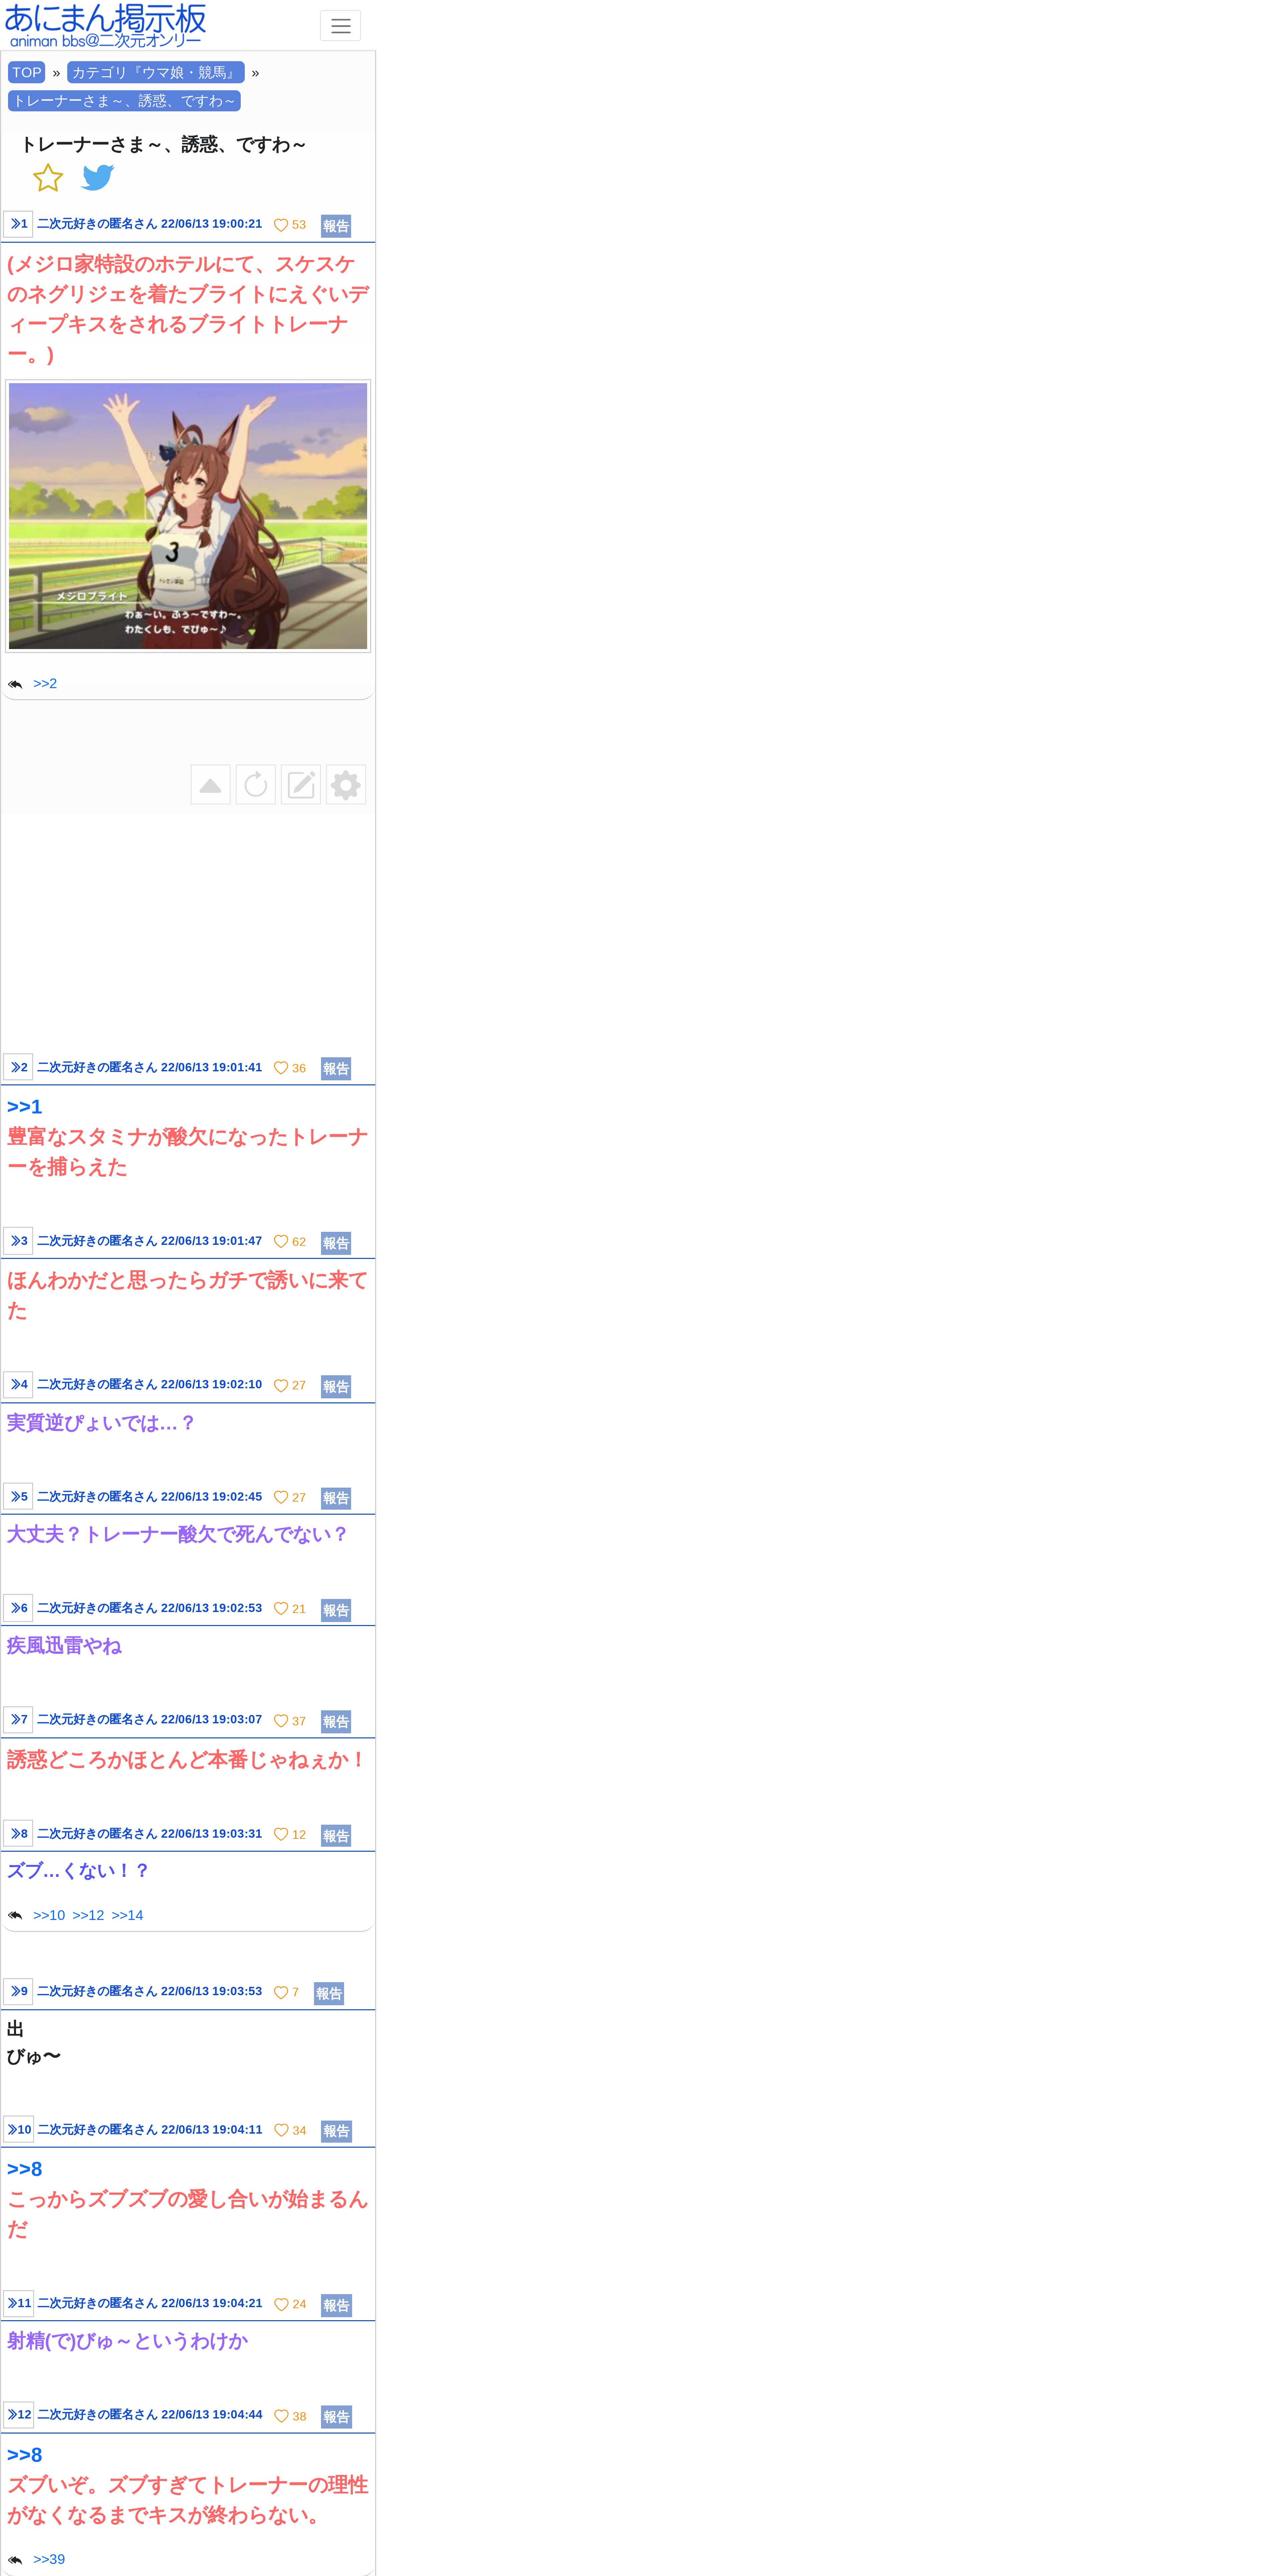Image resolution: width=1288 pixels, height=2576 pixels.
Task: Click post 4 text 実質逆ぴょいでは…？
Action: [x=101, y=1423]
